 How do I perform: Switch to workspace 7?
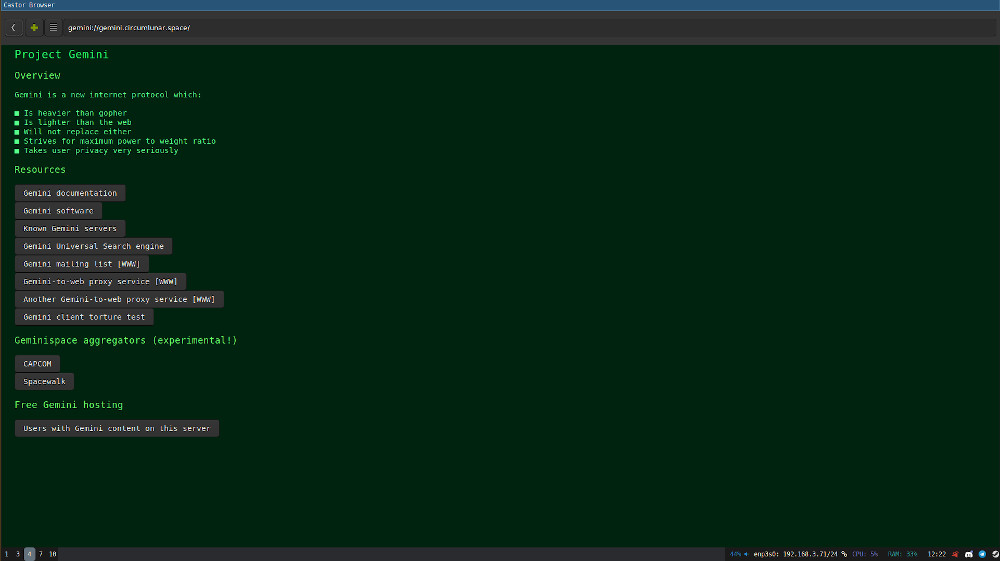(41, 554)
